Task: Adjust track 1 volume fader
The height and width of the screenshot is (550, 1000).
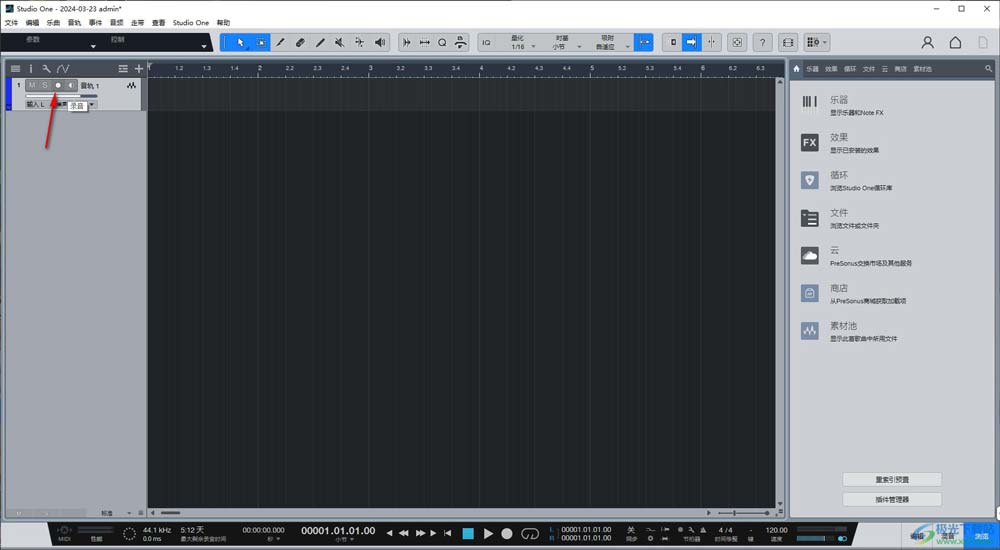Action: pos(61,96)
